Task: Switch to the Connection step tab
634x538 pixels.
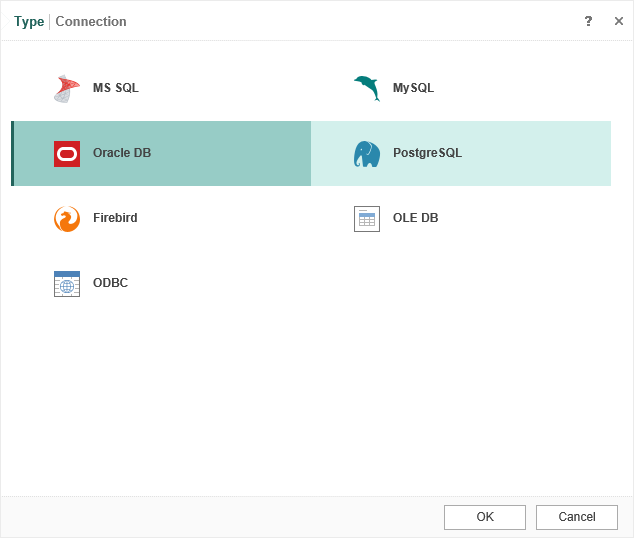Action: pos(91,21)
